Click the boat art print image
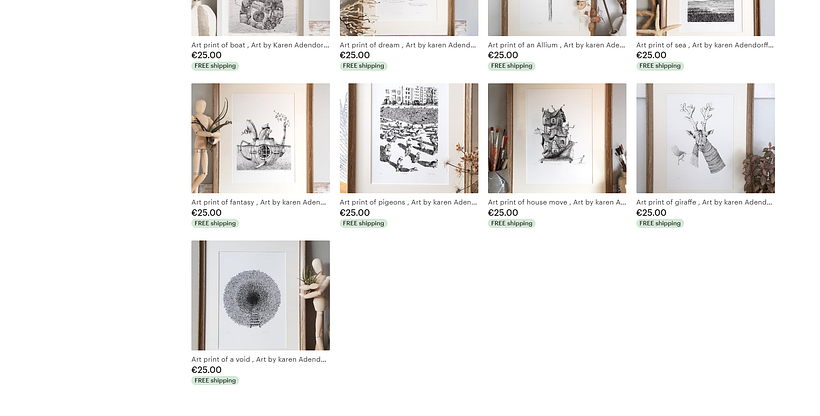820x416 pixels. tap(260, 18)
